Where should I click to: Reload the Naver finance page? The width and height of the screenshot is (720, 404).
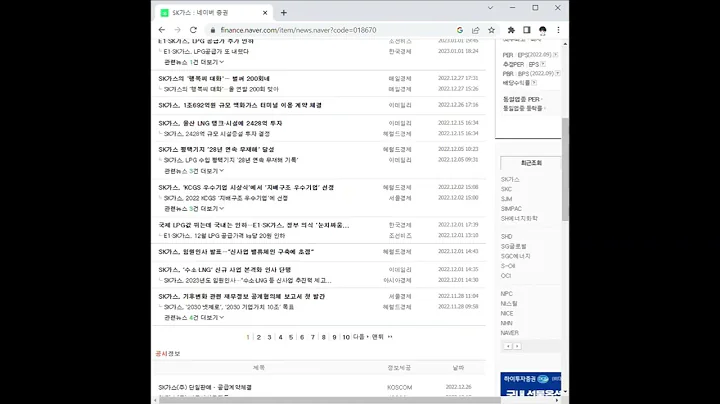pos(193,30)
